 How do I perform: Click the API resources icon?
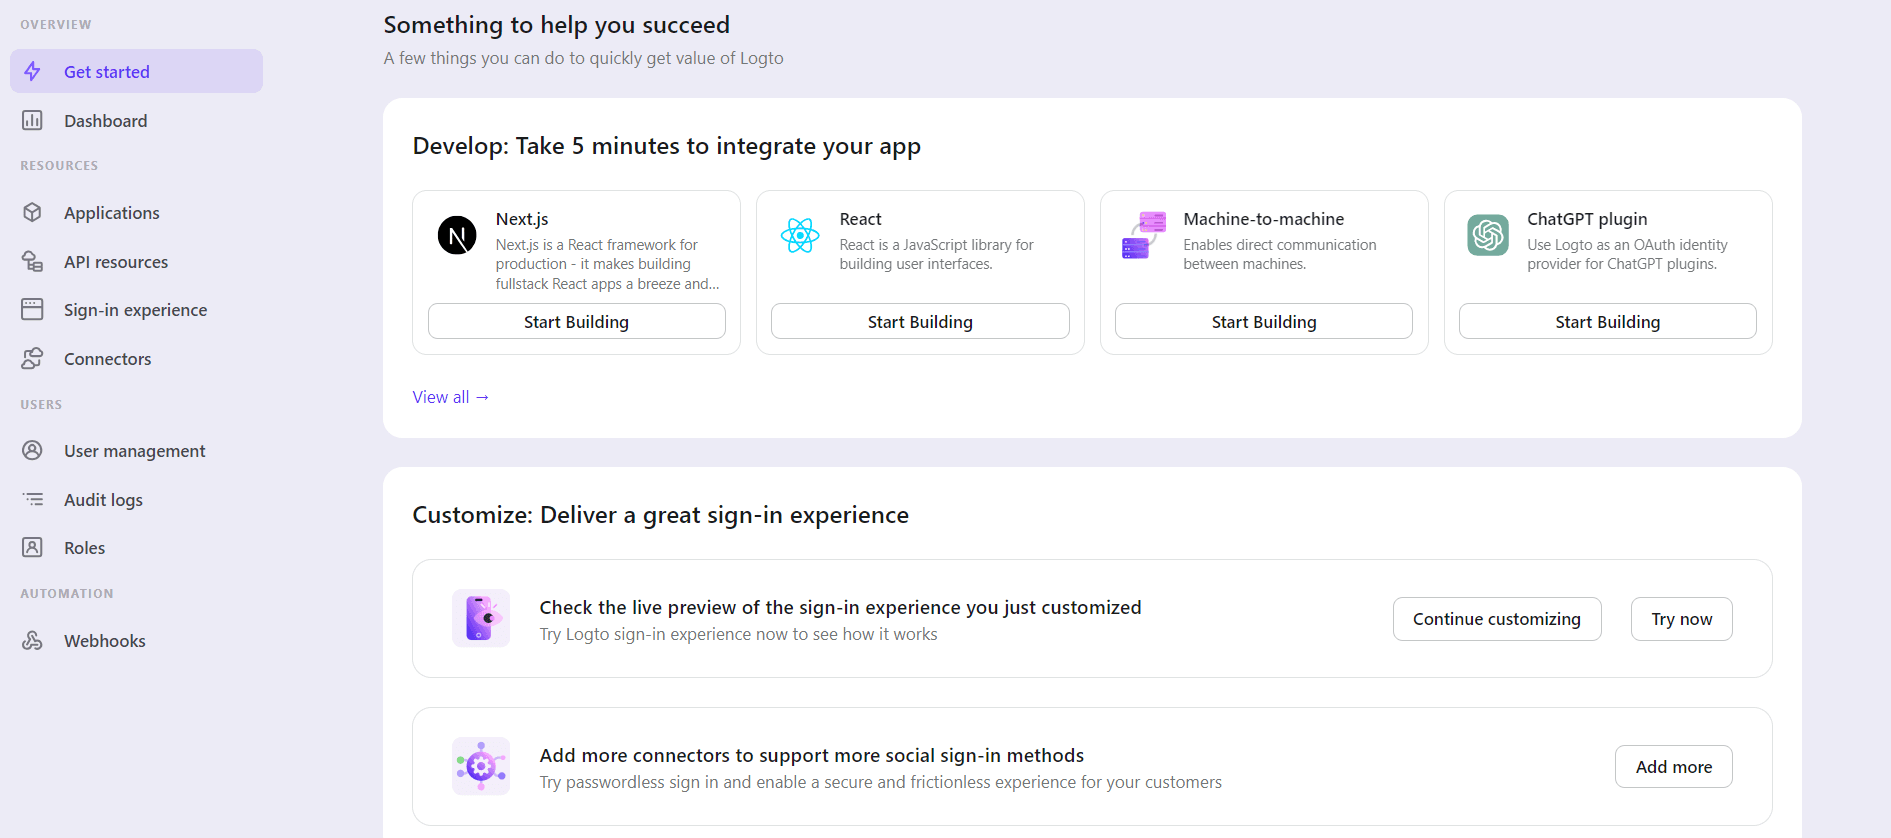[32, 261]
